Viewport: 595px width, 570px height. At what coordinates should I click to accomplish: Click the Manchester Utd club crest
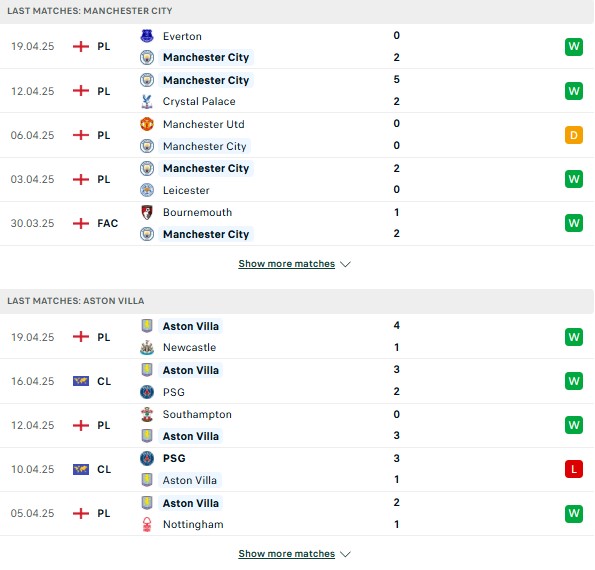pyautogui.click(x=147, y=124)
